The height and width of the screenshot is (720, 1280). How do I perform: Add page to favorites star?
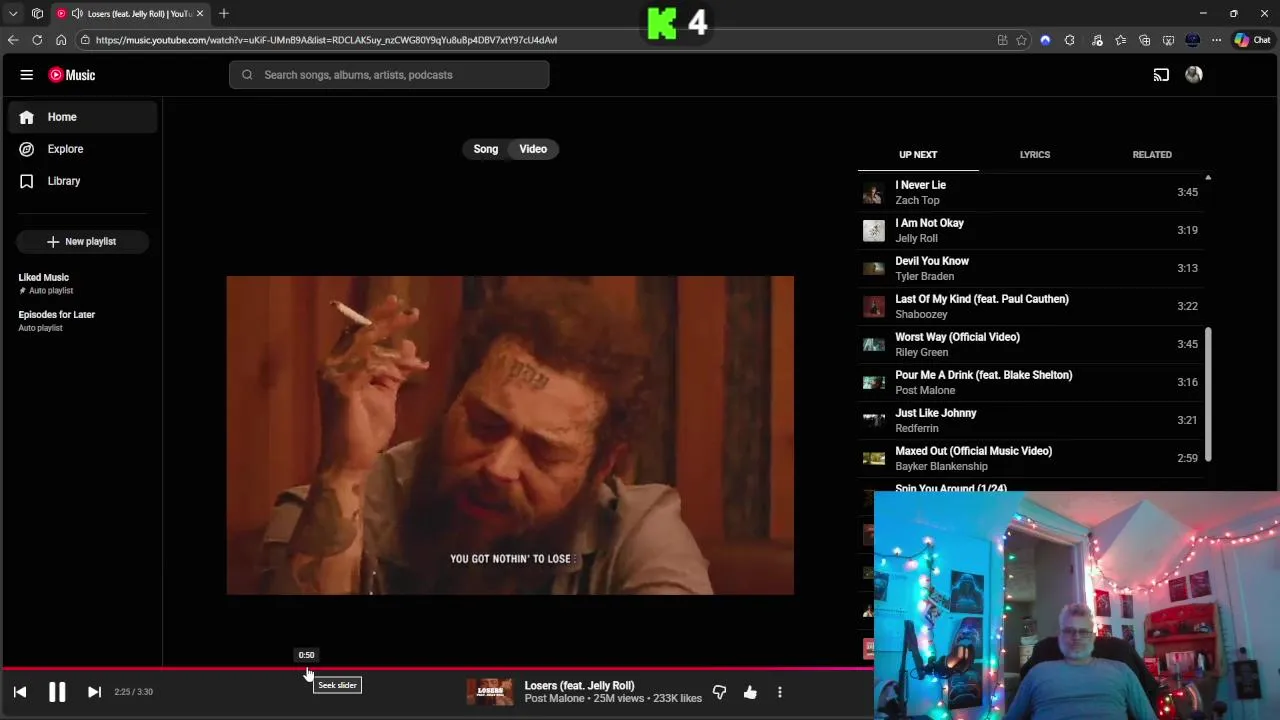click(1021, 40)
